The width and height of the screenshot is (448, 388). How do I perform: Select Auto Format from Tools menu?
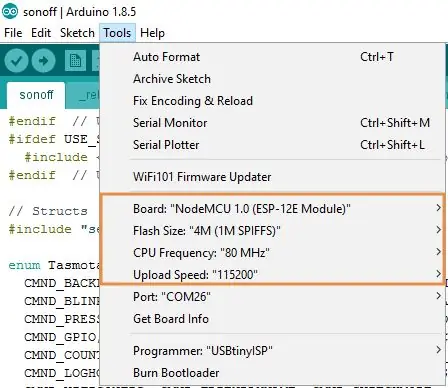pos(273,57)
